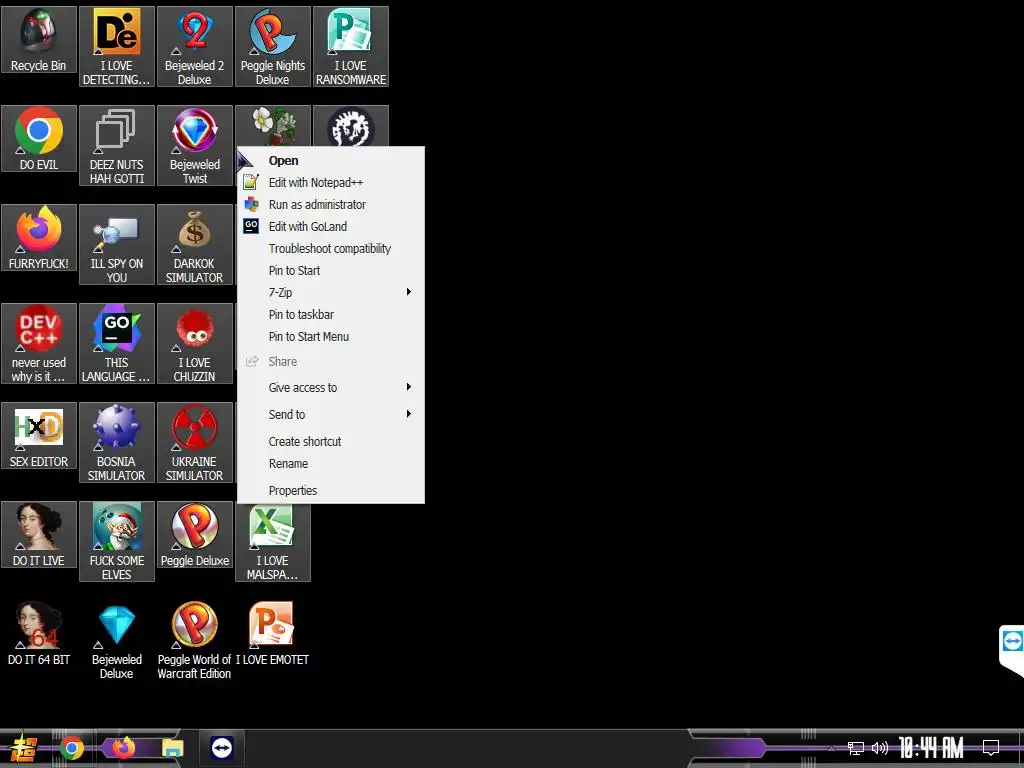
Task: Click the DO EVIL Chrome shortcut
Action: 39,138
